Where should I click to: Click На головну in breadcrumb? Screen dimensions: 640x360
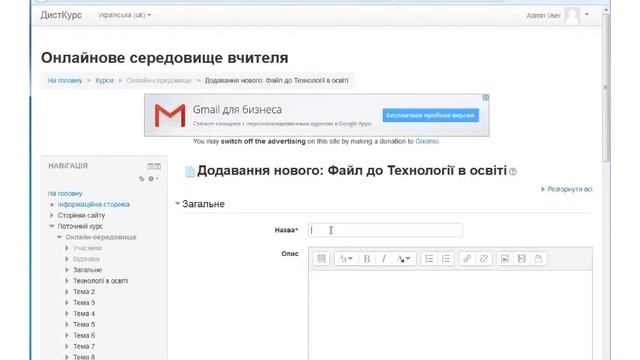[65, 80]
